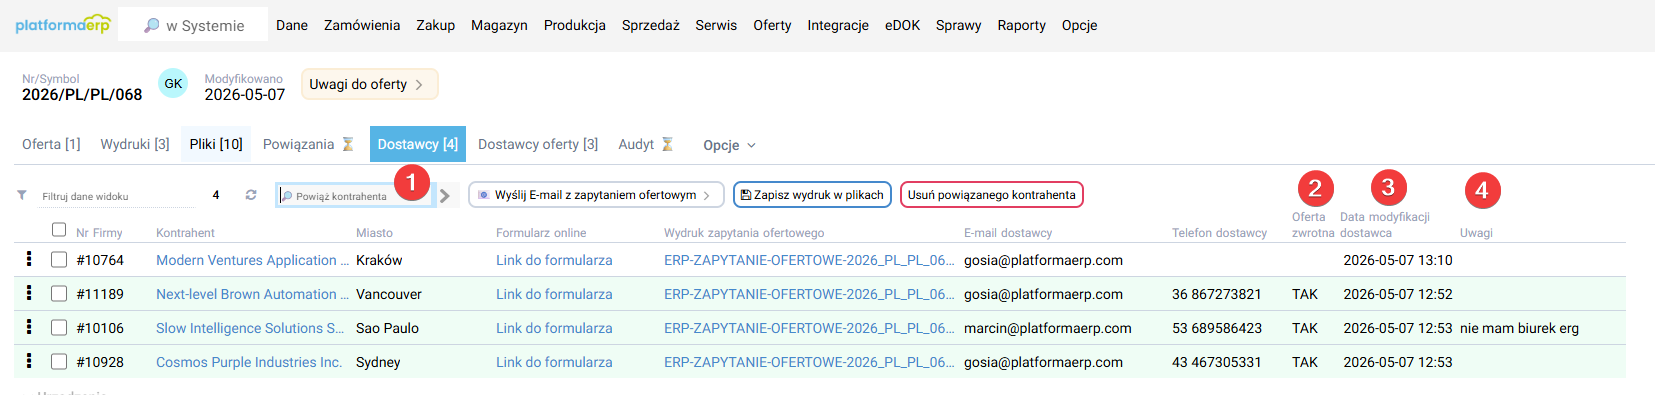Click the Powiąż kontrahenta input field

point(355,196)
